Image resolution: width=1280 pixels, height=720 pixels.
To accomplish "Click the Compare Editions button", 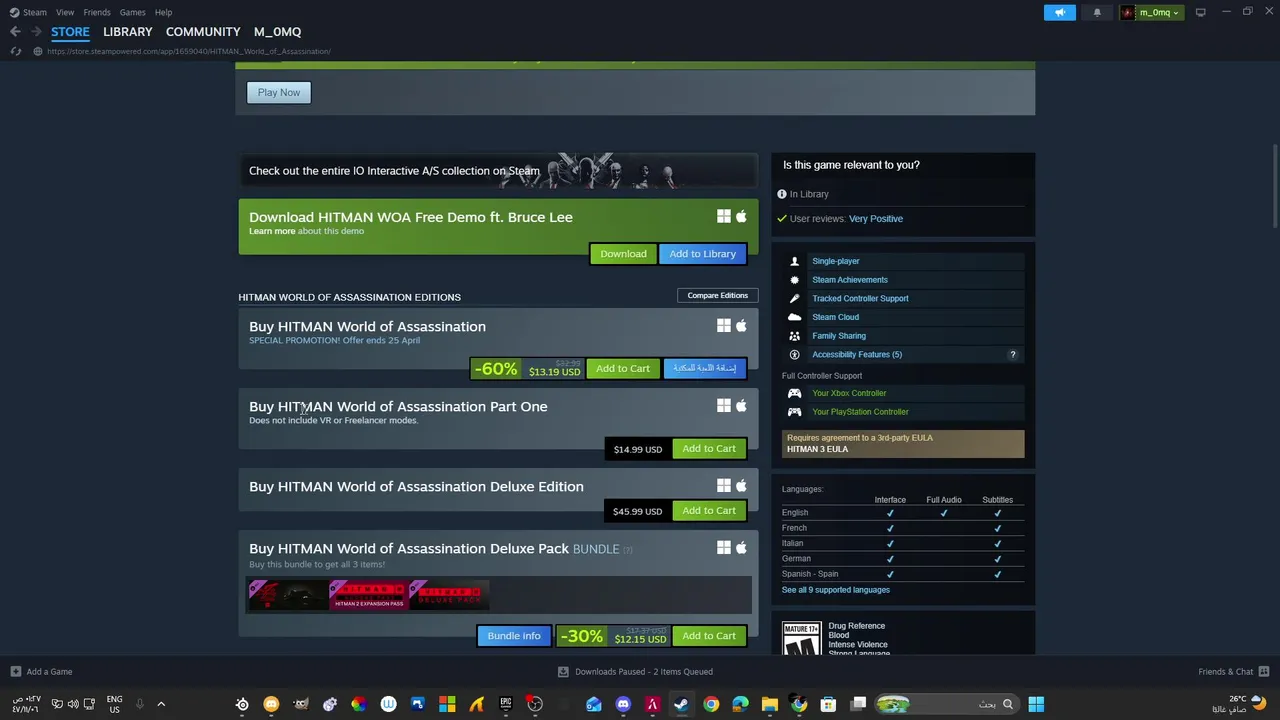I will [x=717, y=295].
